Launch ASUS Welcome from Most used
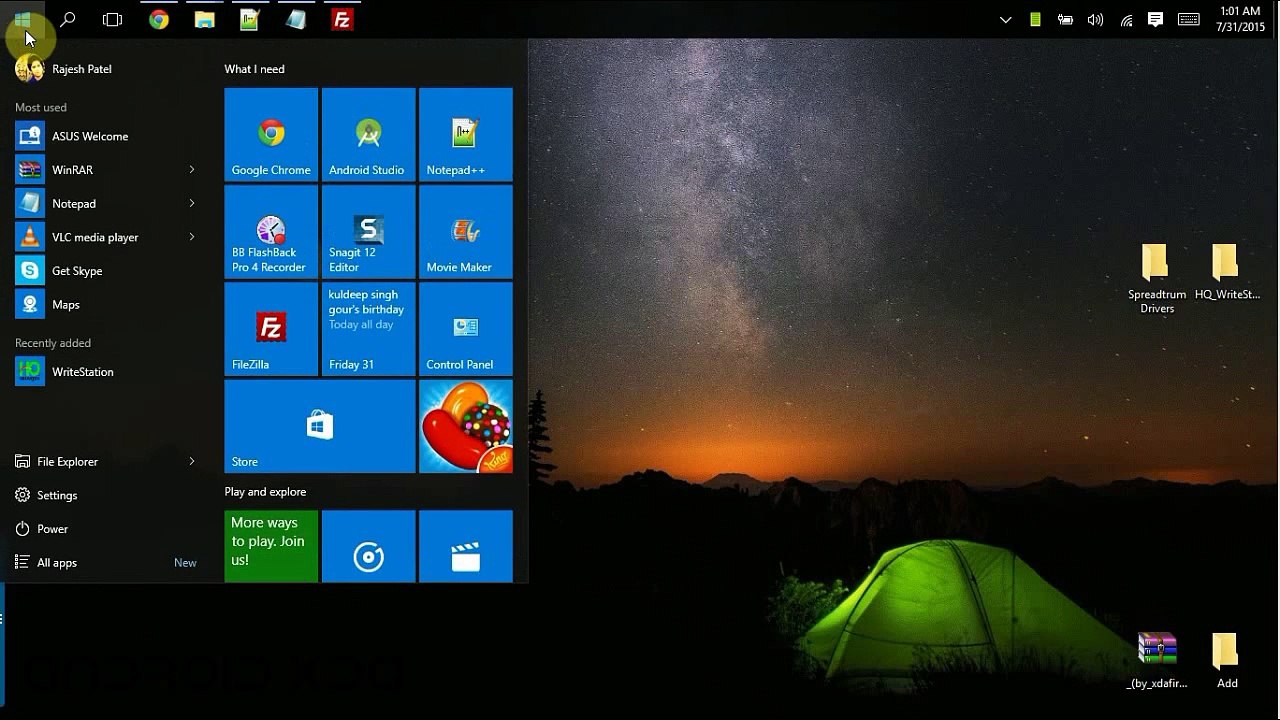Viewport: 1280px width, 720px height. 105,136
